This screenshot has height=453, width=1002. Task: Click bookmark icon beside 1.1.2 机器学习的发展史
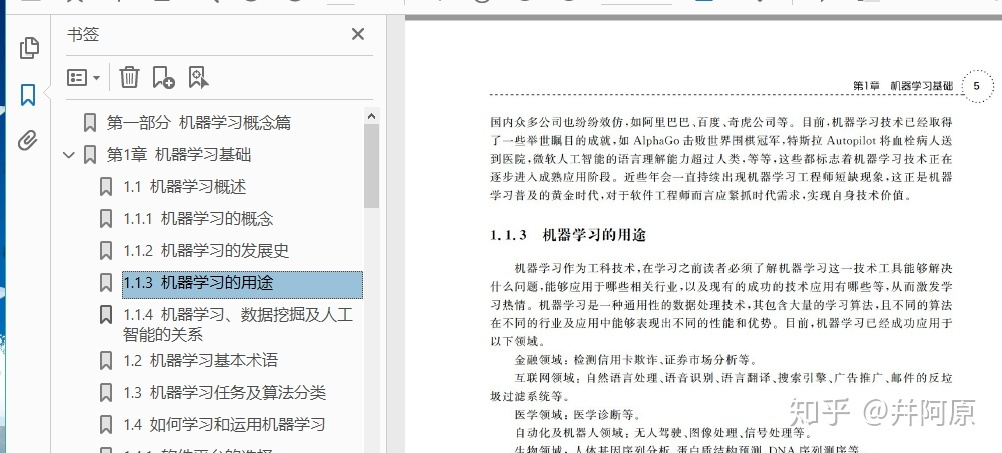(x=106, y=250)
